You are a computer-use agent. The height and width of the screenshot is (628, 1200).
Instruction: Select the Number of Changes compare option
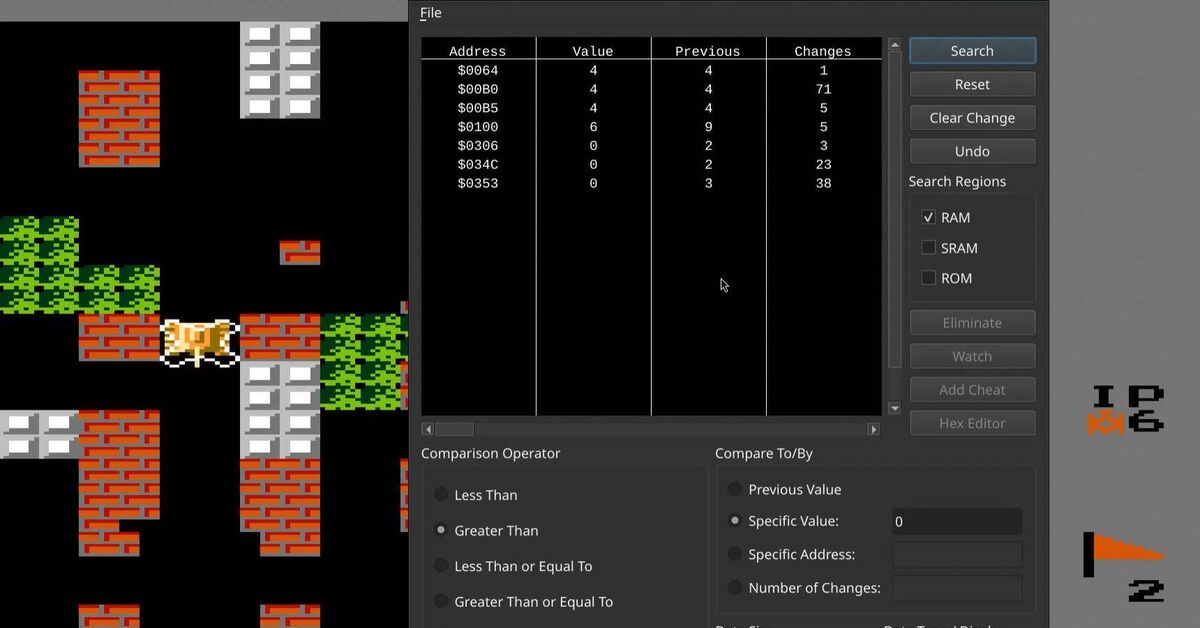click(735, 588)
